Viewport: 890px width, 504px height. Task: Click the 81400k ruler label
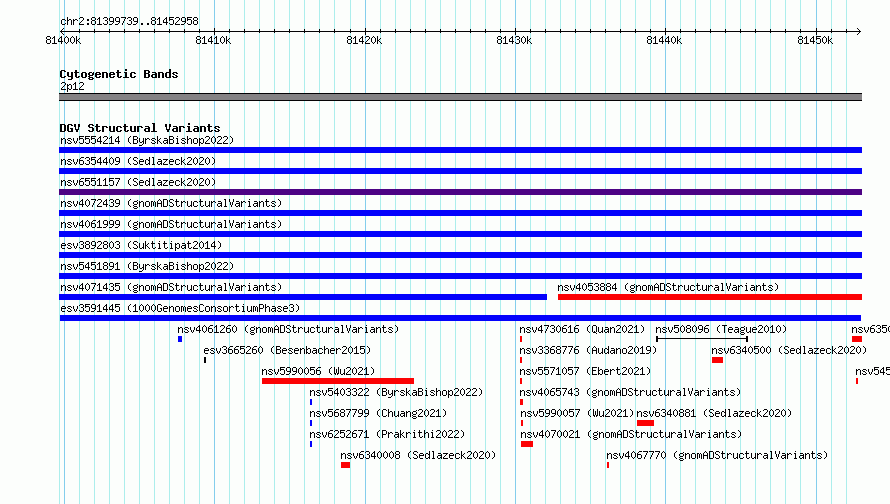(63, 40)
